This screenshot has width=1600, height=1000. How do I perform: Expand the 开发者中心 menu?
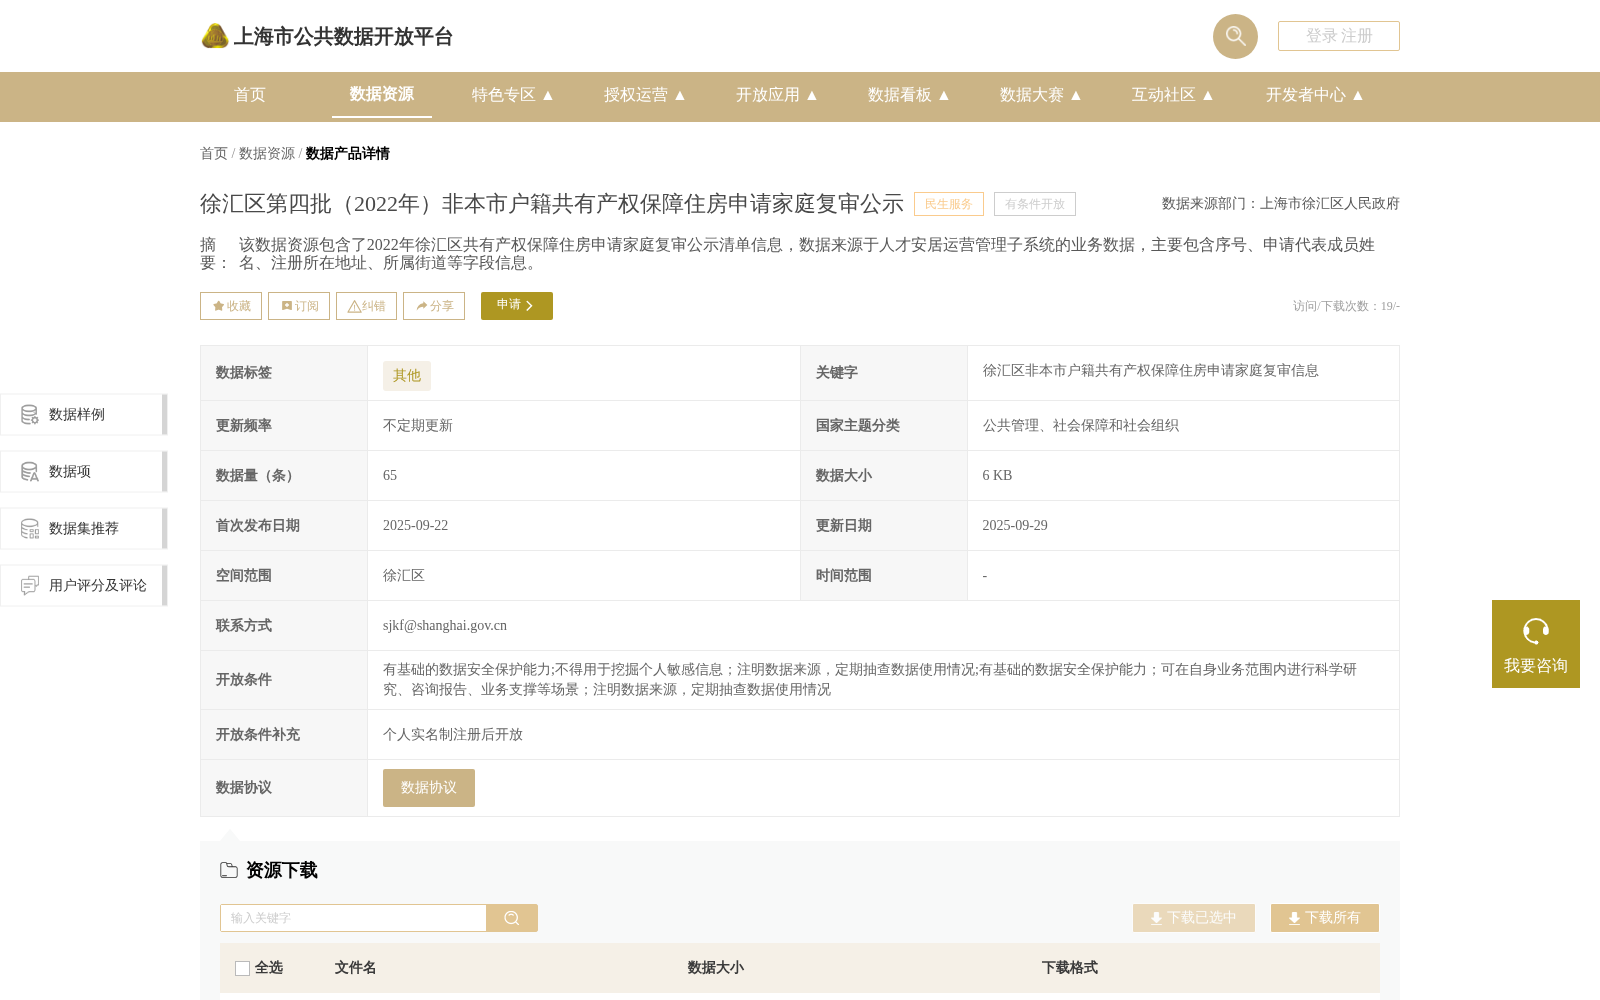point(1315,95)
